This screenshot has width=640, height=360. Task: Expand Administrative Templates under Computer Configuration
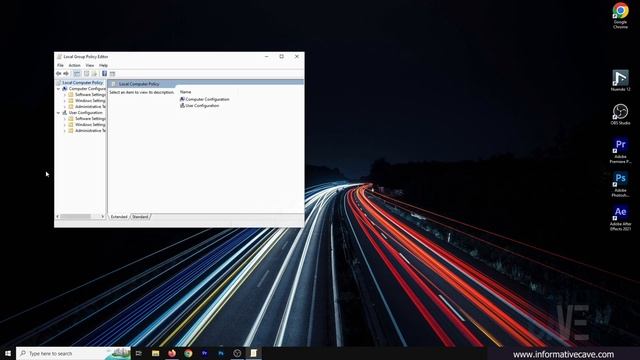[64, 107]
